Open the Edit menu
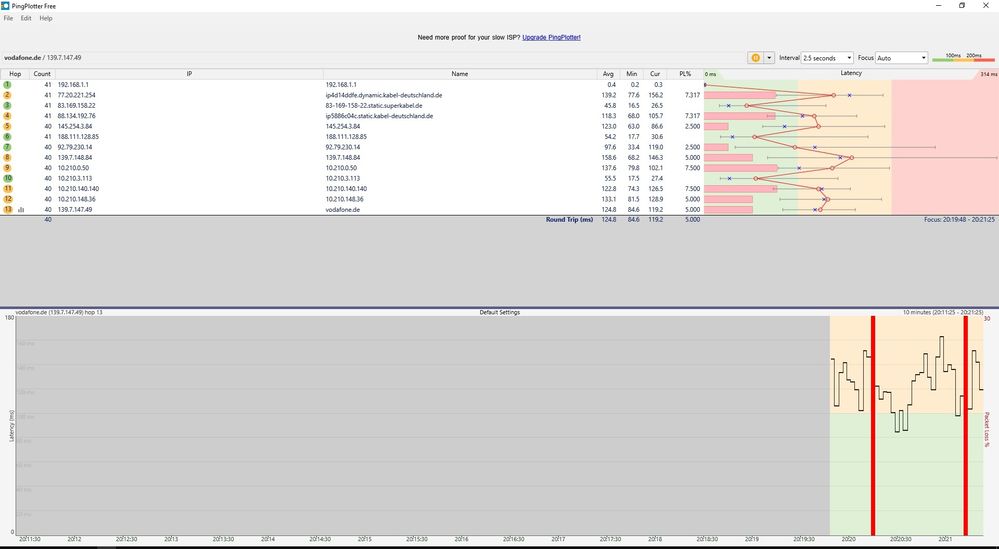 pos(25,18)
